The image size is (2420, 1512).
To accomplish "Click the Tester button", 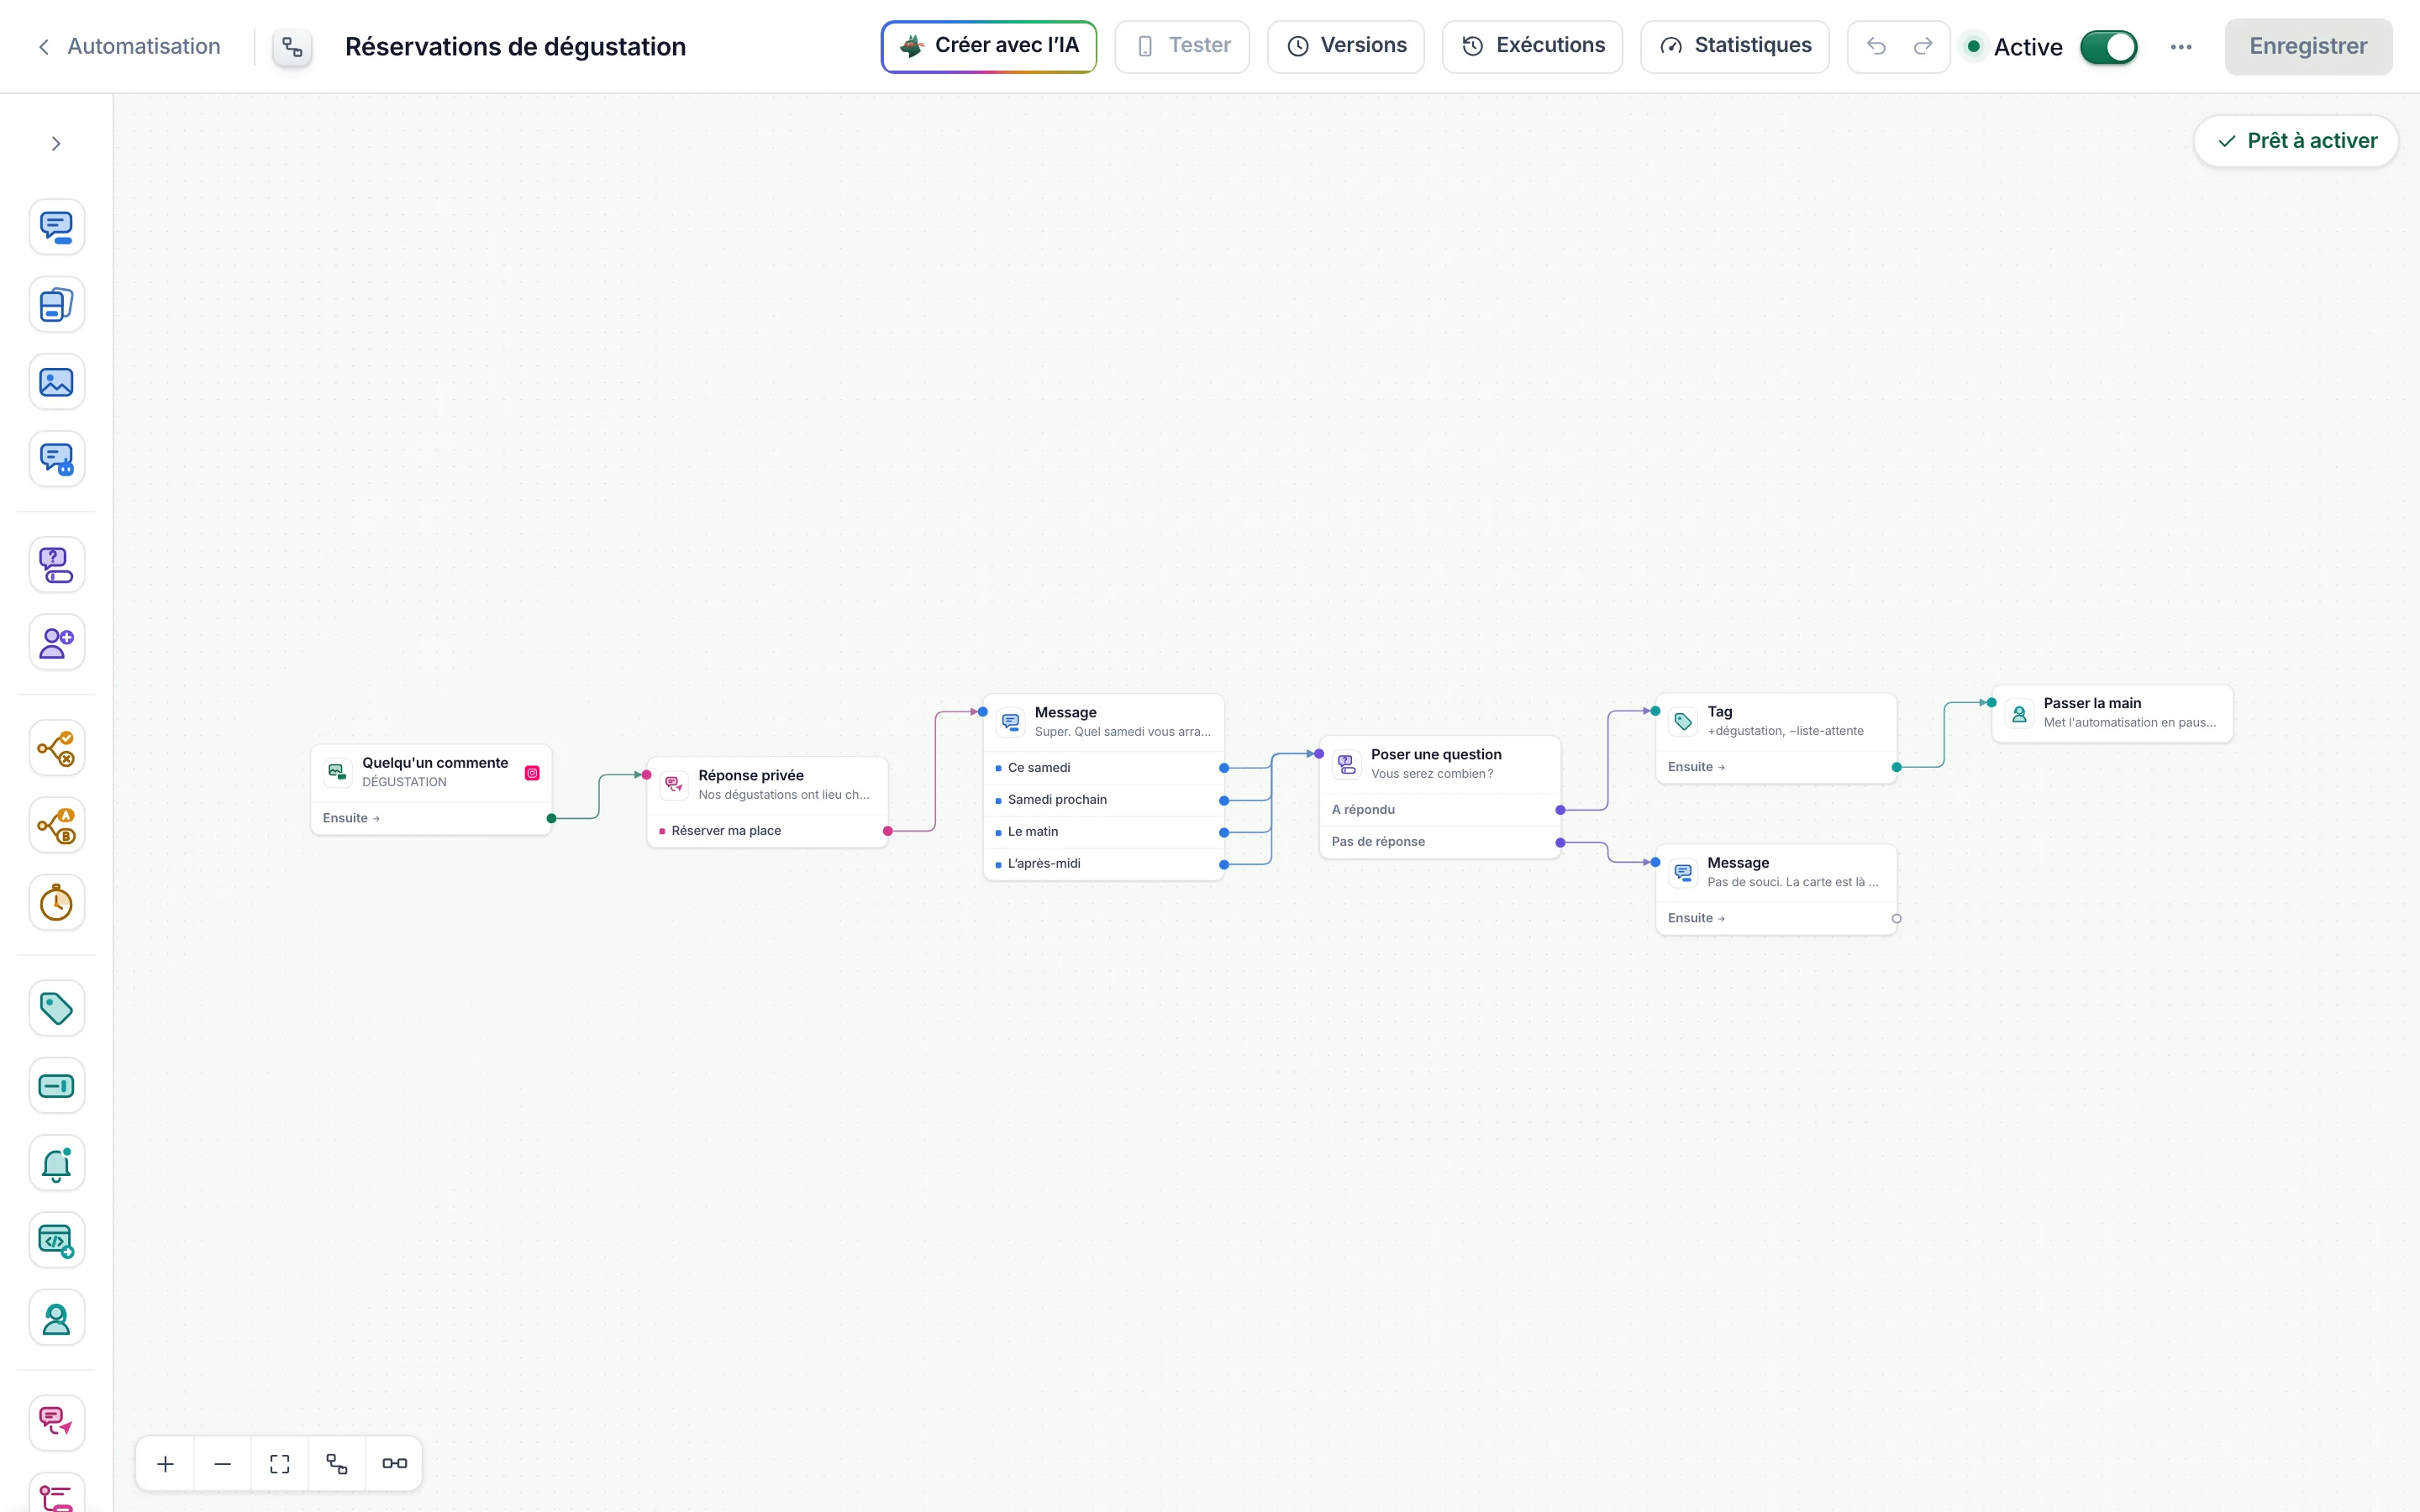I will click(1182, 46).
